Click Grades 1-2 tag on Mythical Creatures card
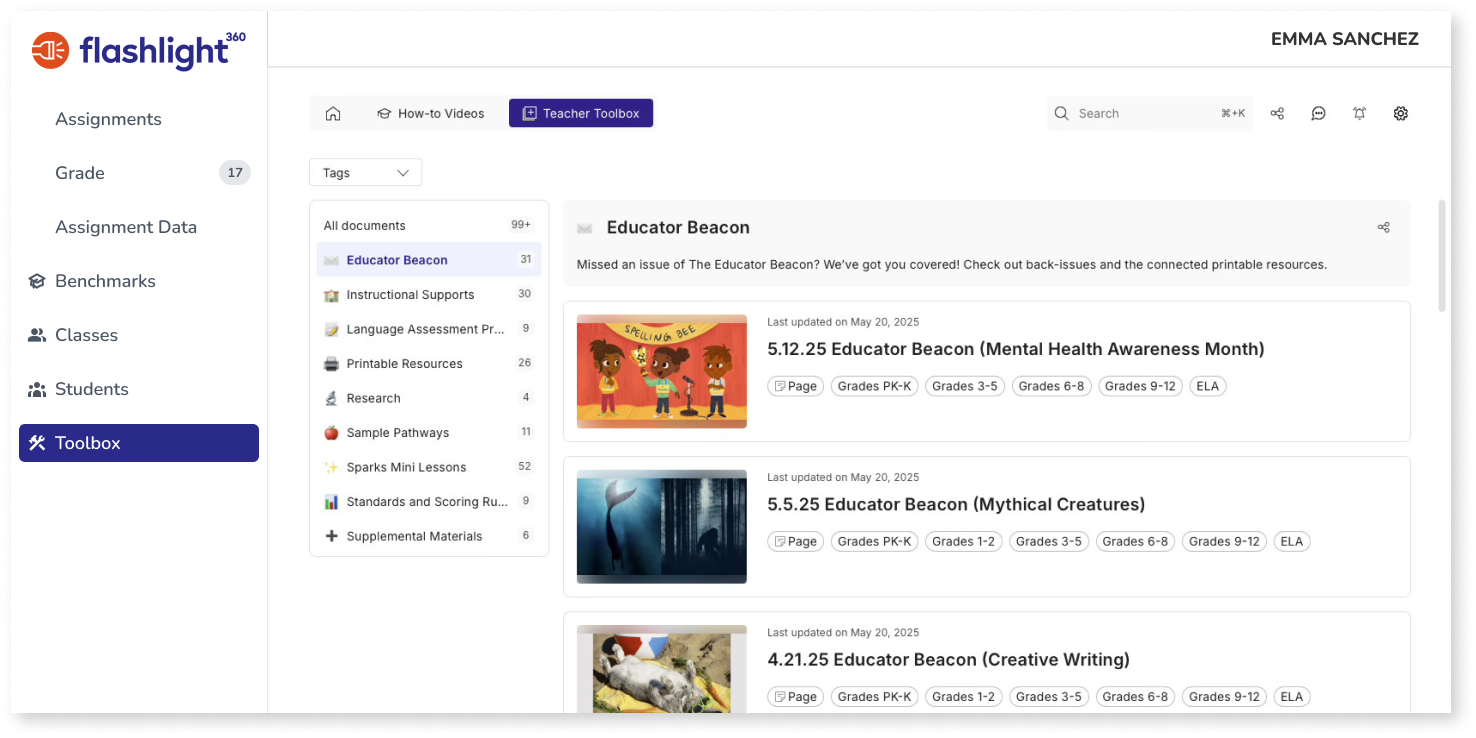 964,542
